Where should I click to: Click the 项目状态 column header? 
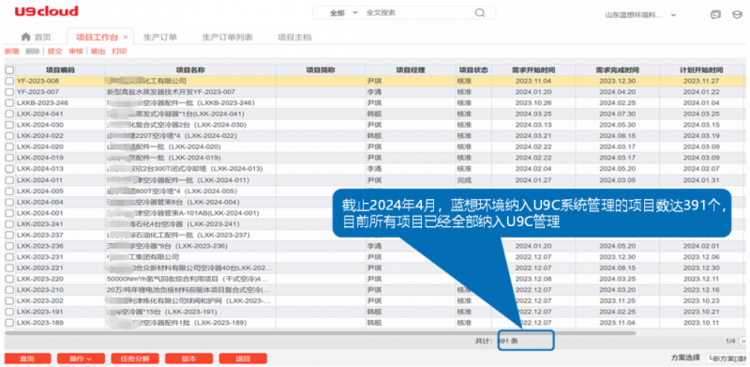point(474,70)
